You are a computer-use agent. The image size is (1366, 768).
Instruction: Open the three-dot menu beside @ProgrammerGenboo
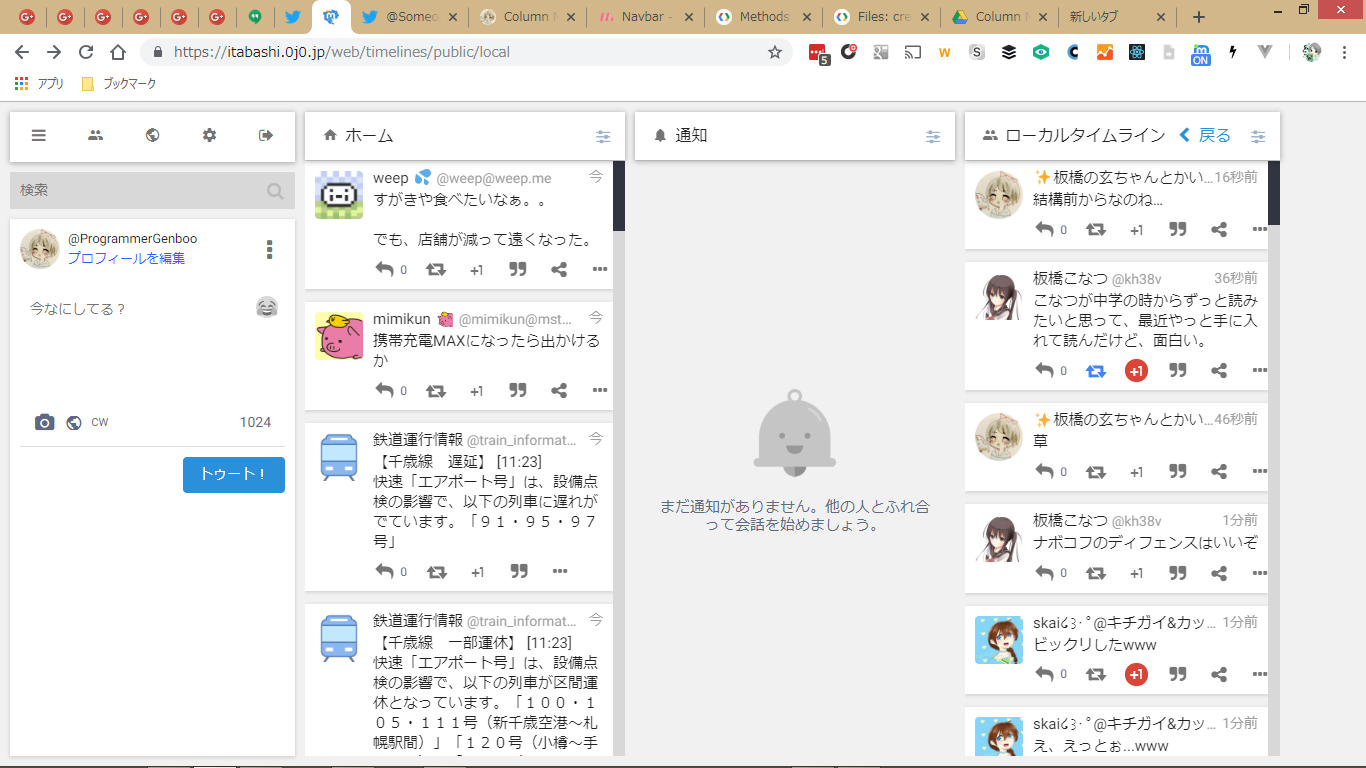click(269, 249)
